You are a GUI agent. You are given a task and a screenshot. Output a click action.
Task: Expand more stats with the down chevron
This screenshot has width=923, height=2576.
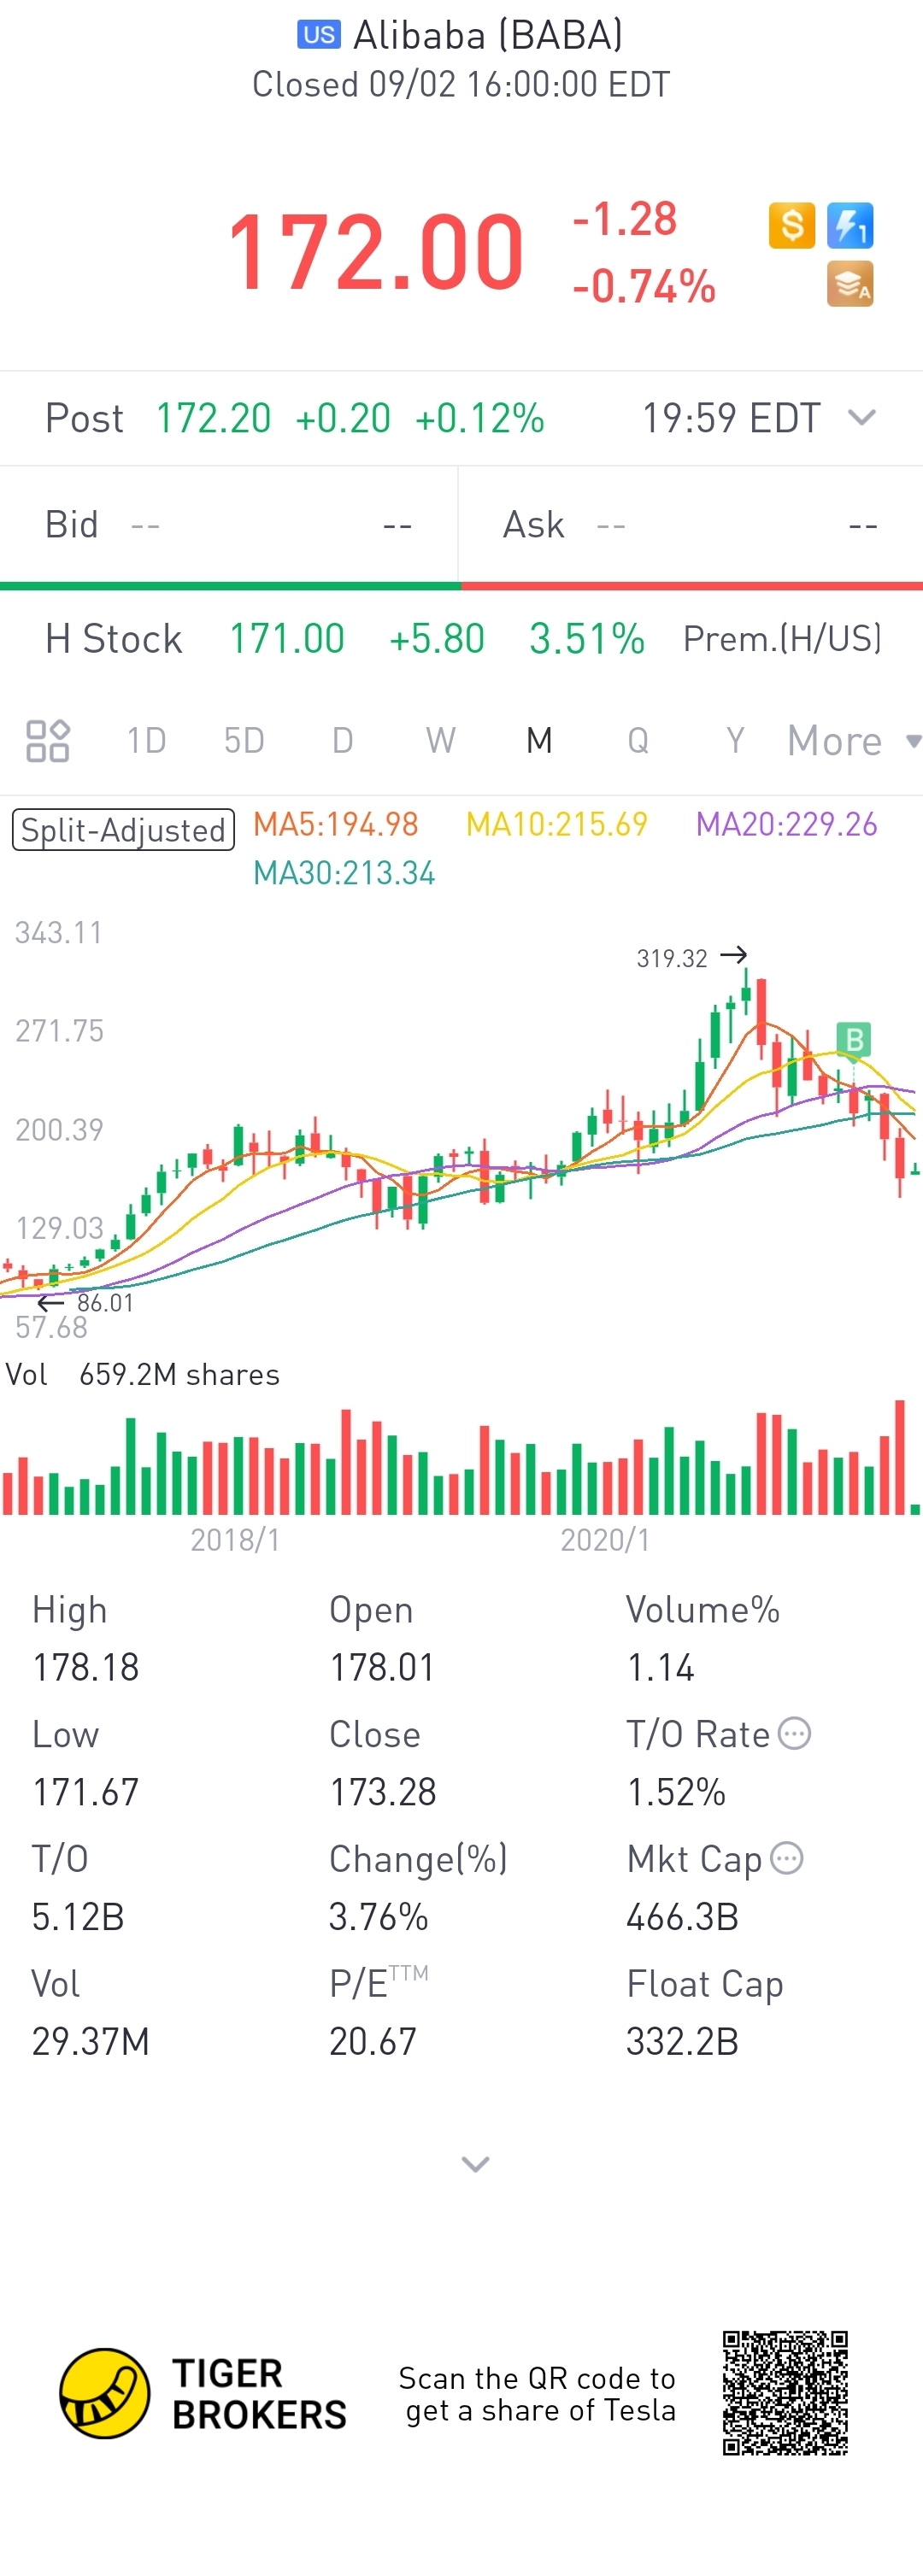[475, 2164]
